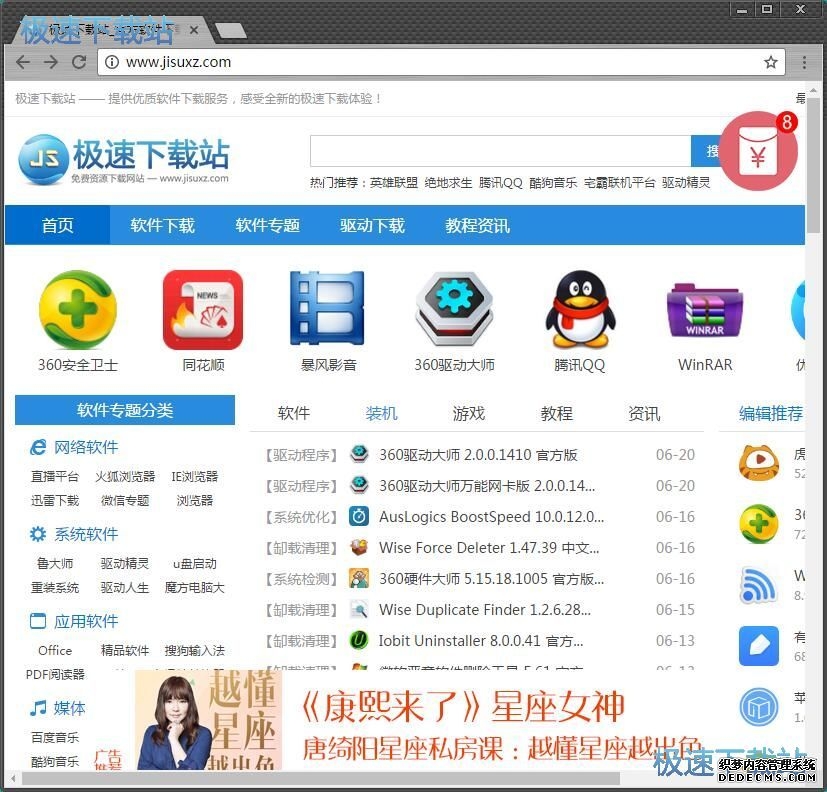The image size is (827, 792).
Task: Open the 暴风影音 film icon
Action: point(328,308)
